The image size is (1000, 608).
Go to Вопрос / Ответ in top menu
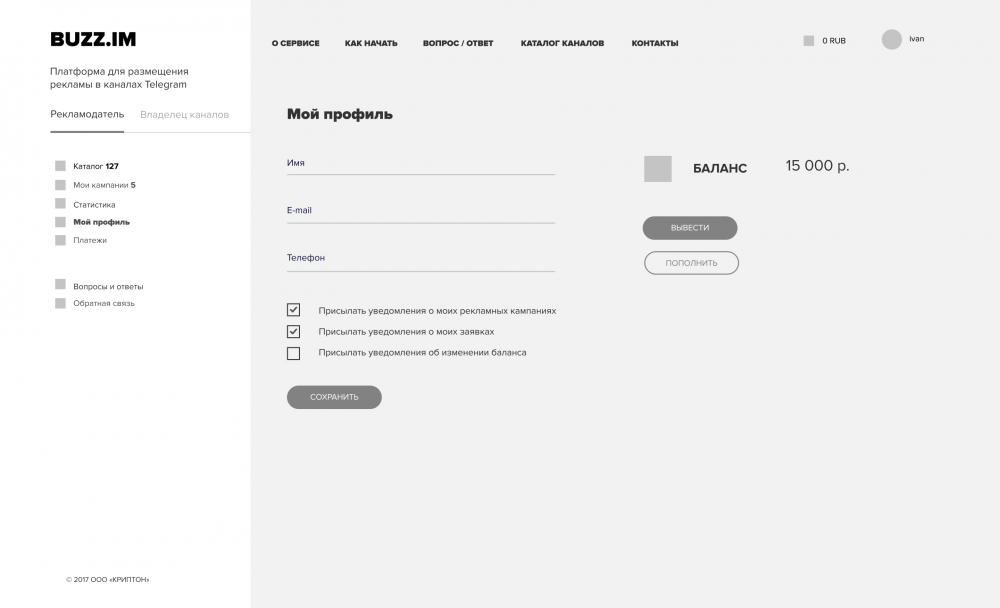pyautogui.click(x=458, y=43)
